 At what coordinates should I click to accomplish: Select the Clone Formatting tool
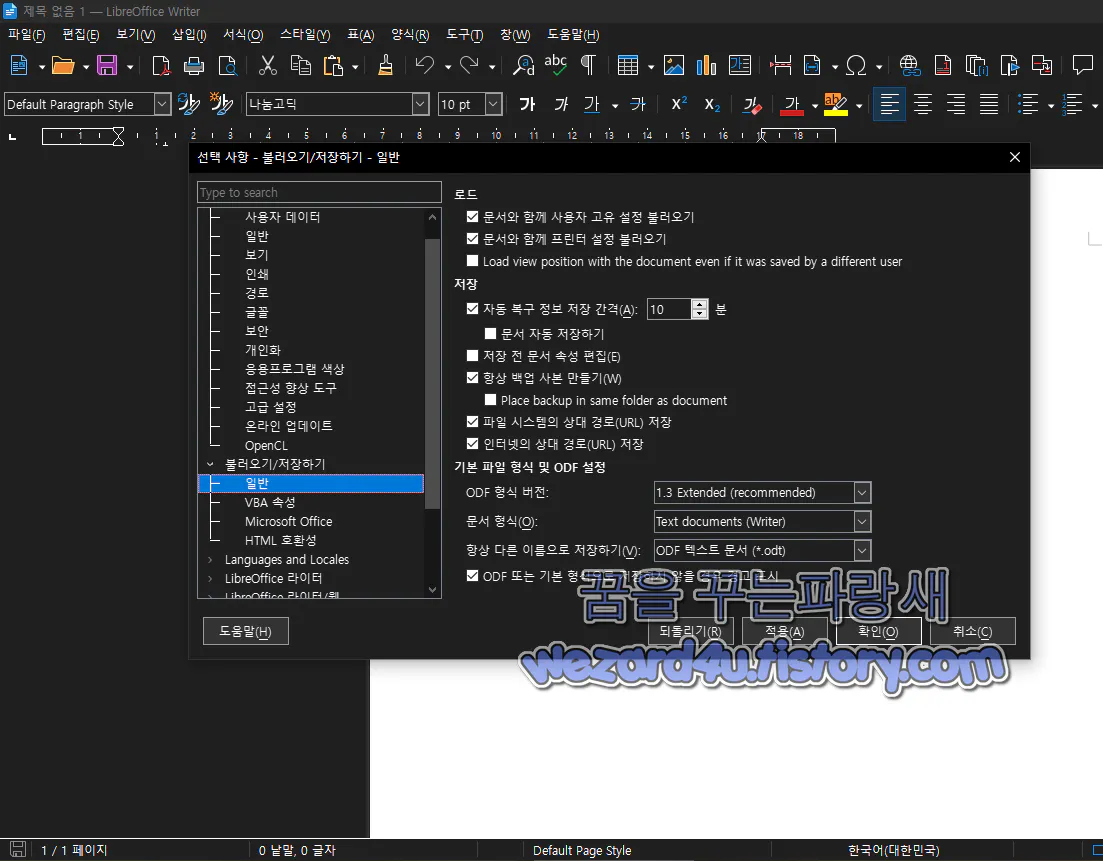[x=385, y=65]
